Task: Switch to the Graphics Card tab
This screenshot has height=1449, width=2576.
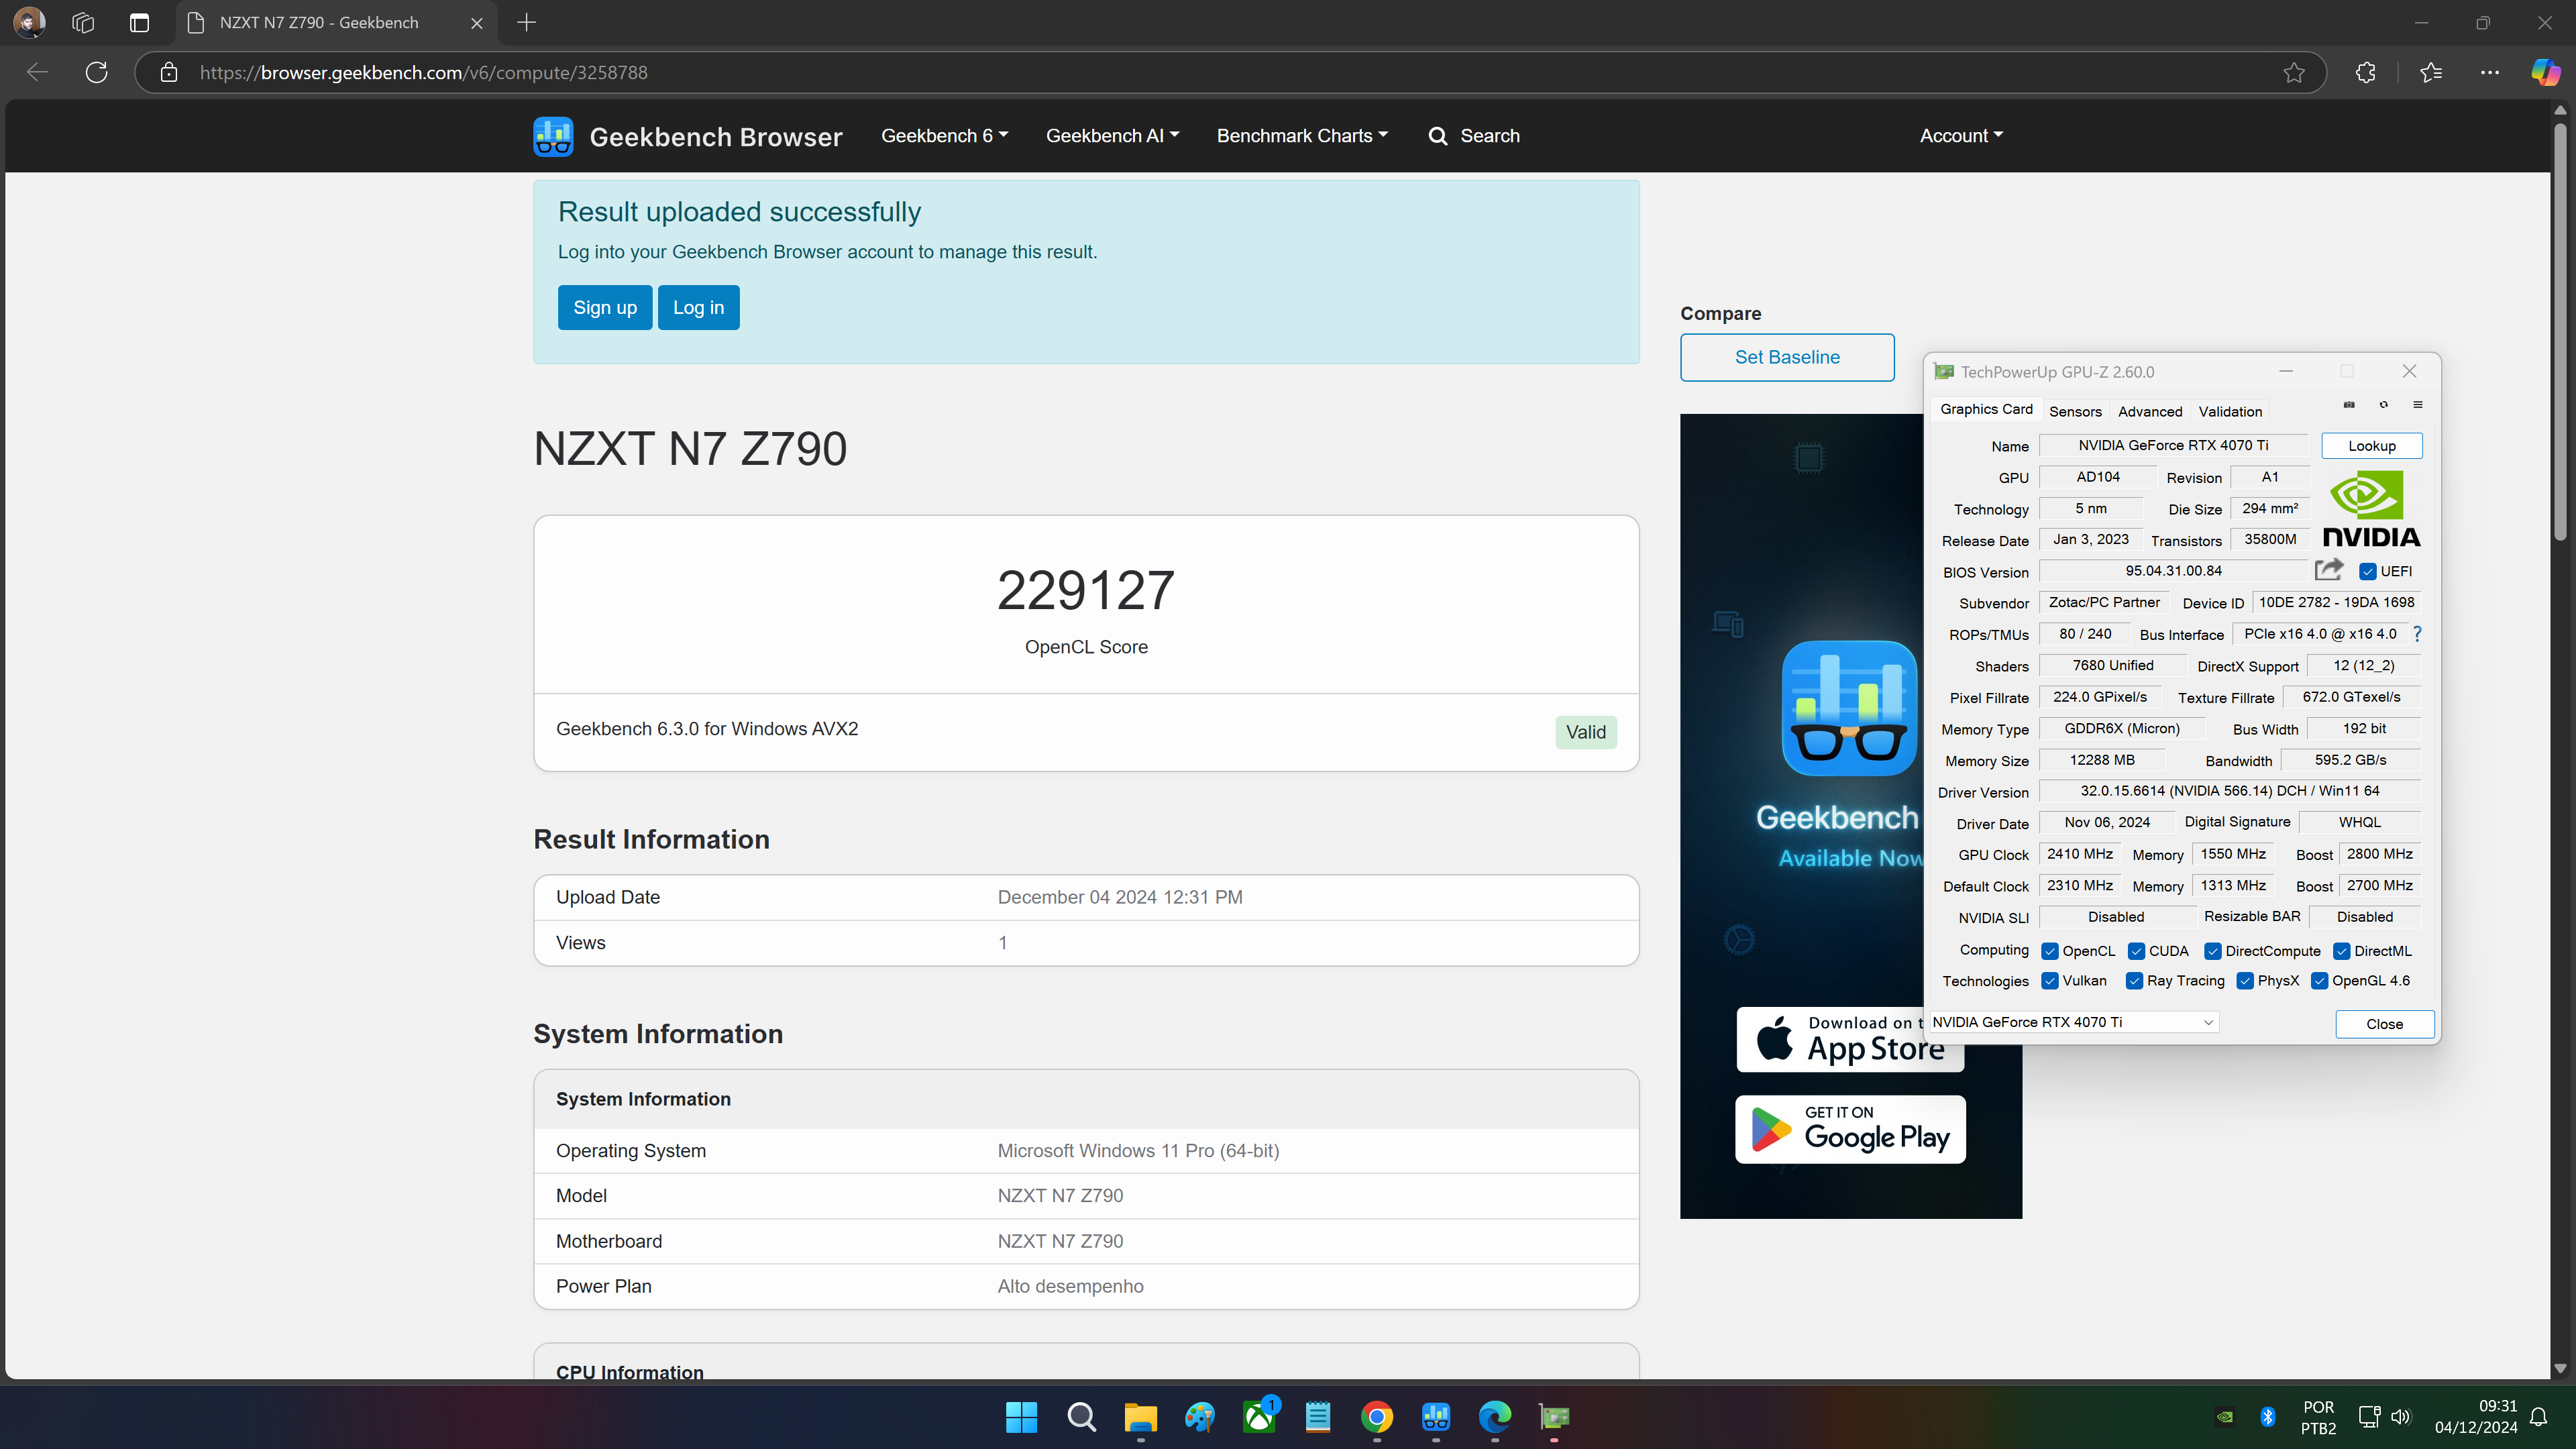Action: (x=1986, y=409)
